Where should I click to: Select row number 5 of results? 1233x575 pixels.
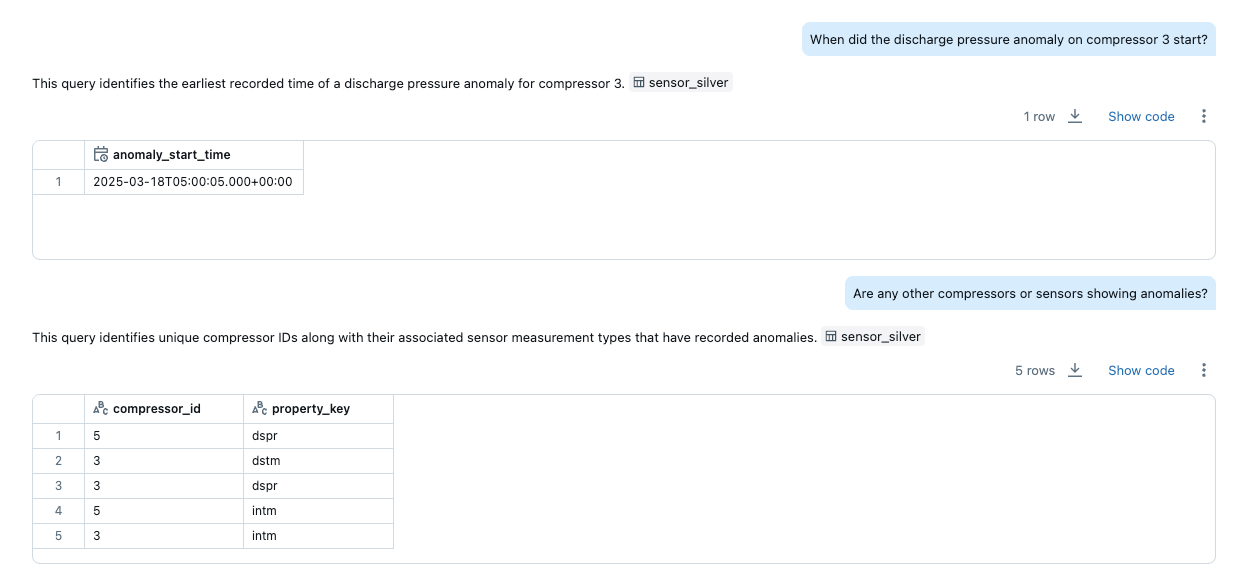pyautogui.click(x=58, y=536)
